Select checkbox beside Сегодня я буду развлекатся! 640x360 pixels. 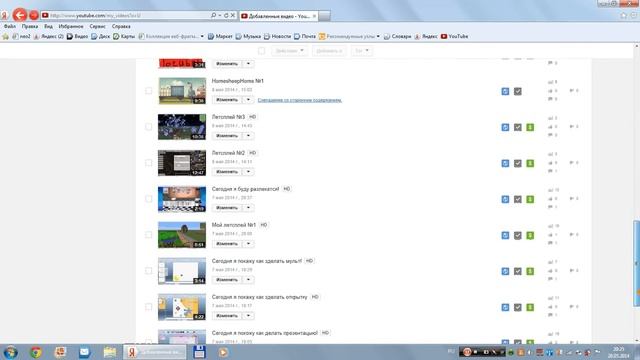pyautogui.click(x=149, y=199)
